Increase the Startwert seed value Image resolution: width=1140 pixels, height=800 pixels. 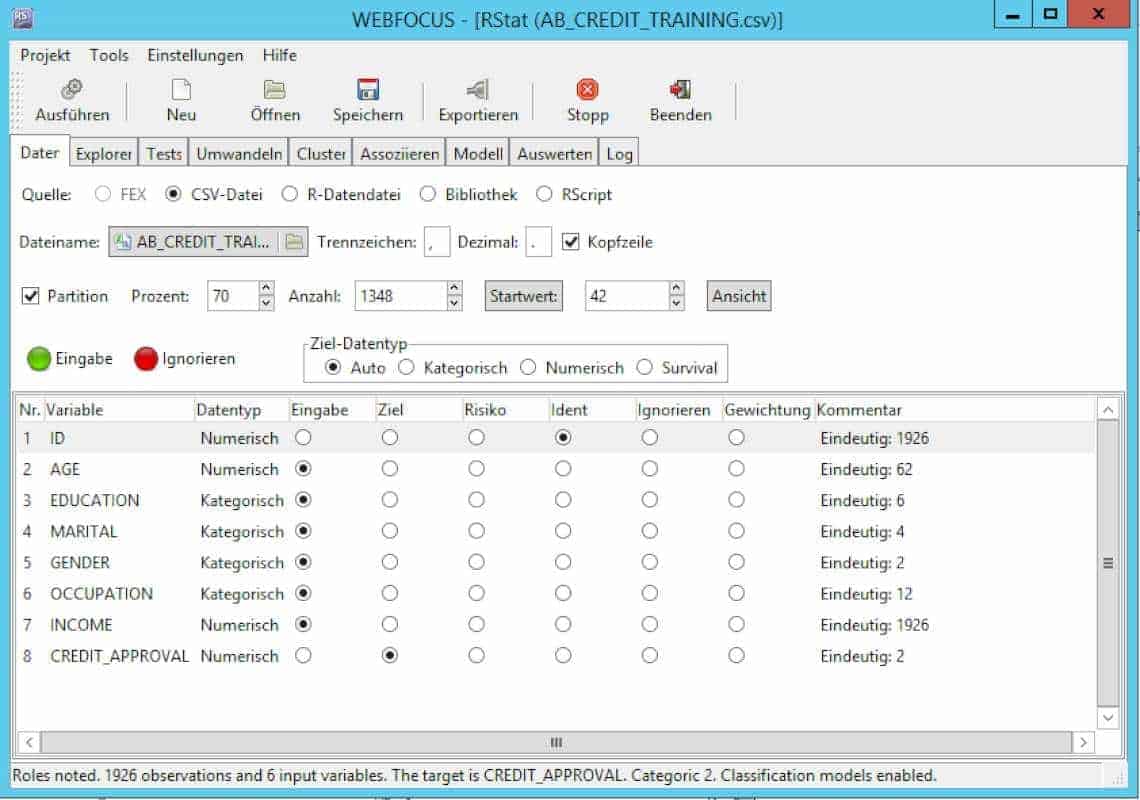click(676, 289)
